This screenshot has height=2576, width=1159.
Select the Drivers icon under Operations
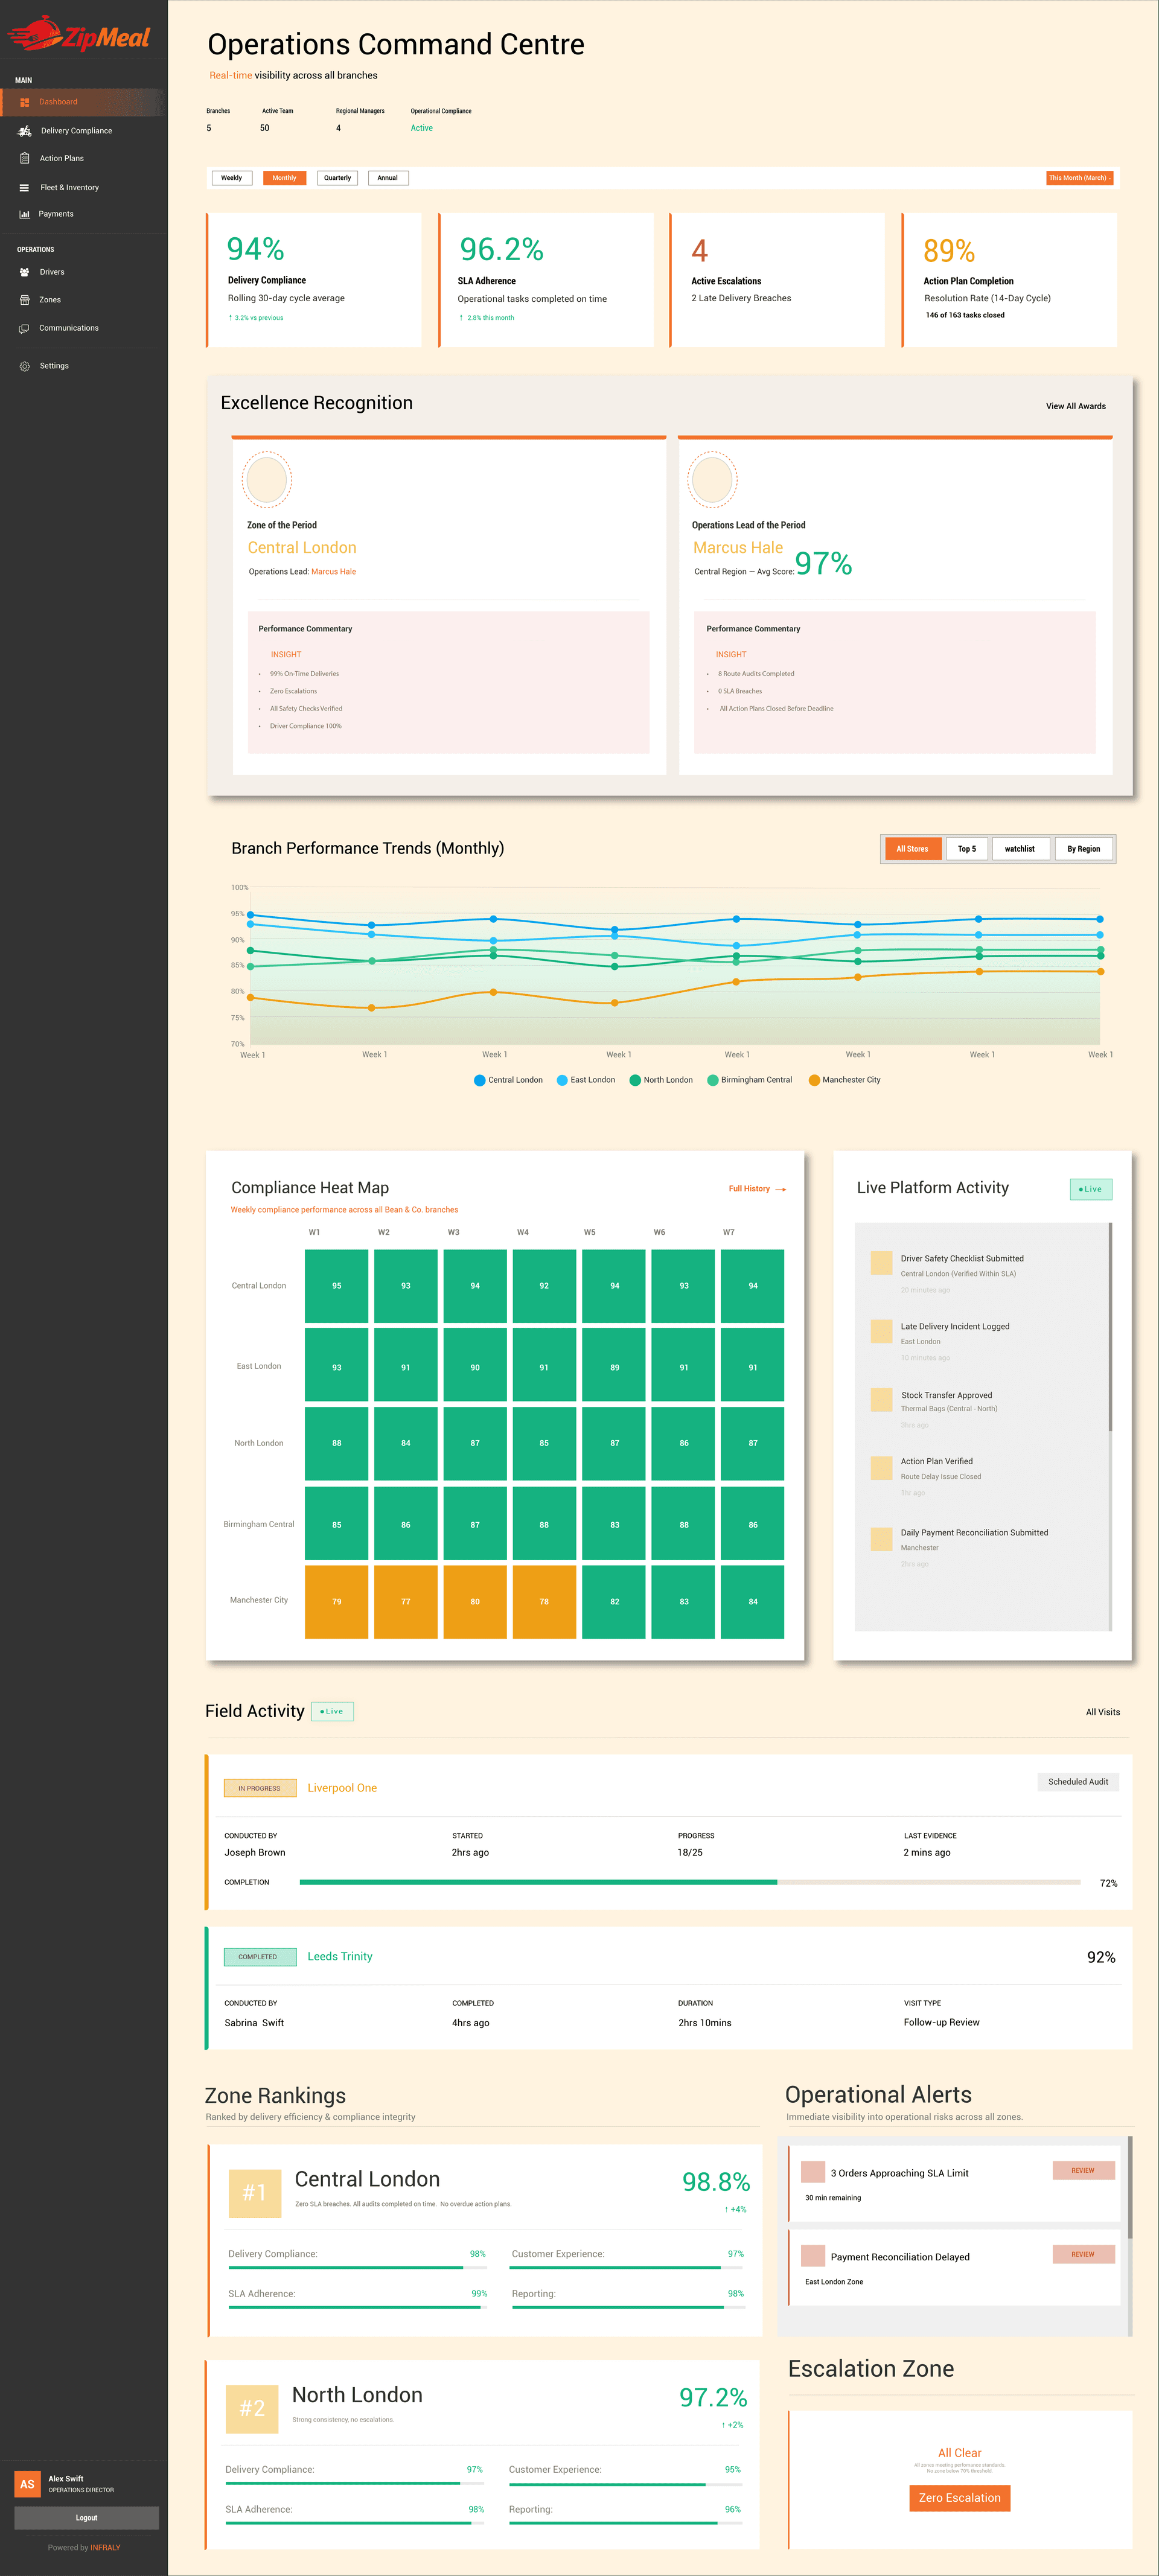click(x=24, y=271)
